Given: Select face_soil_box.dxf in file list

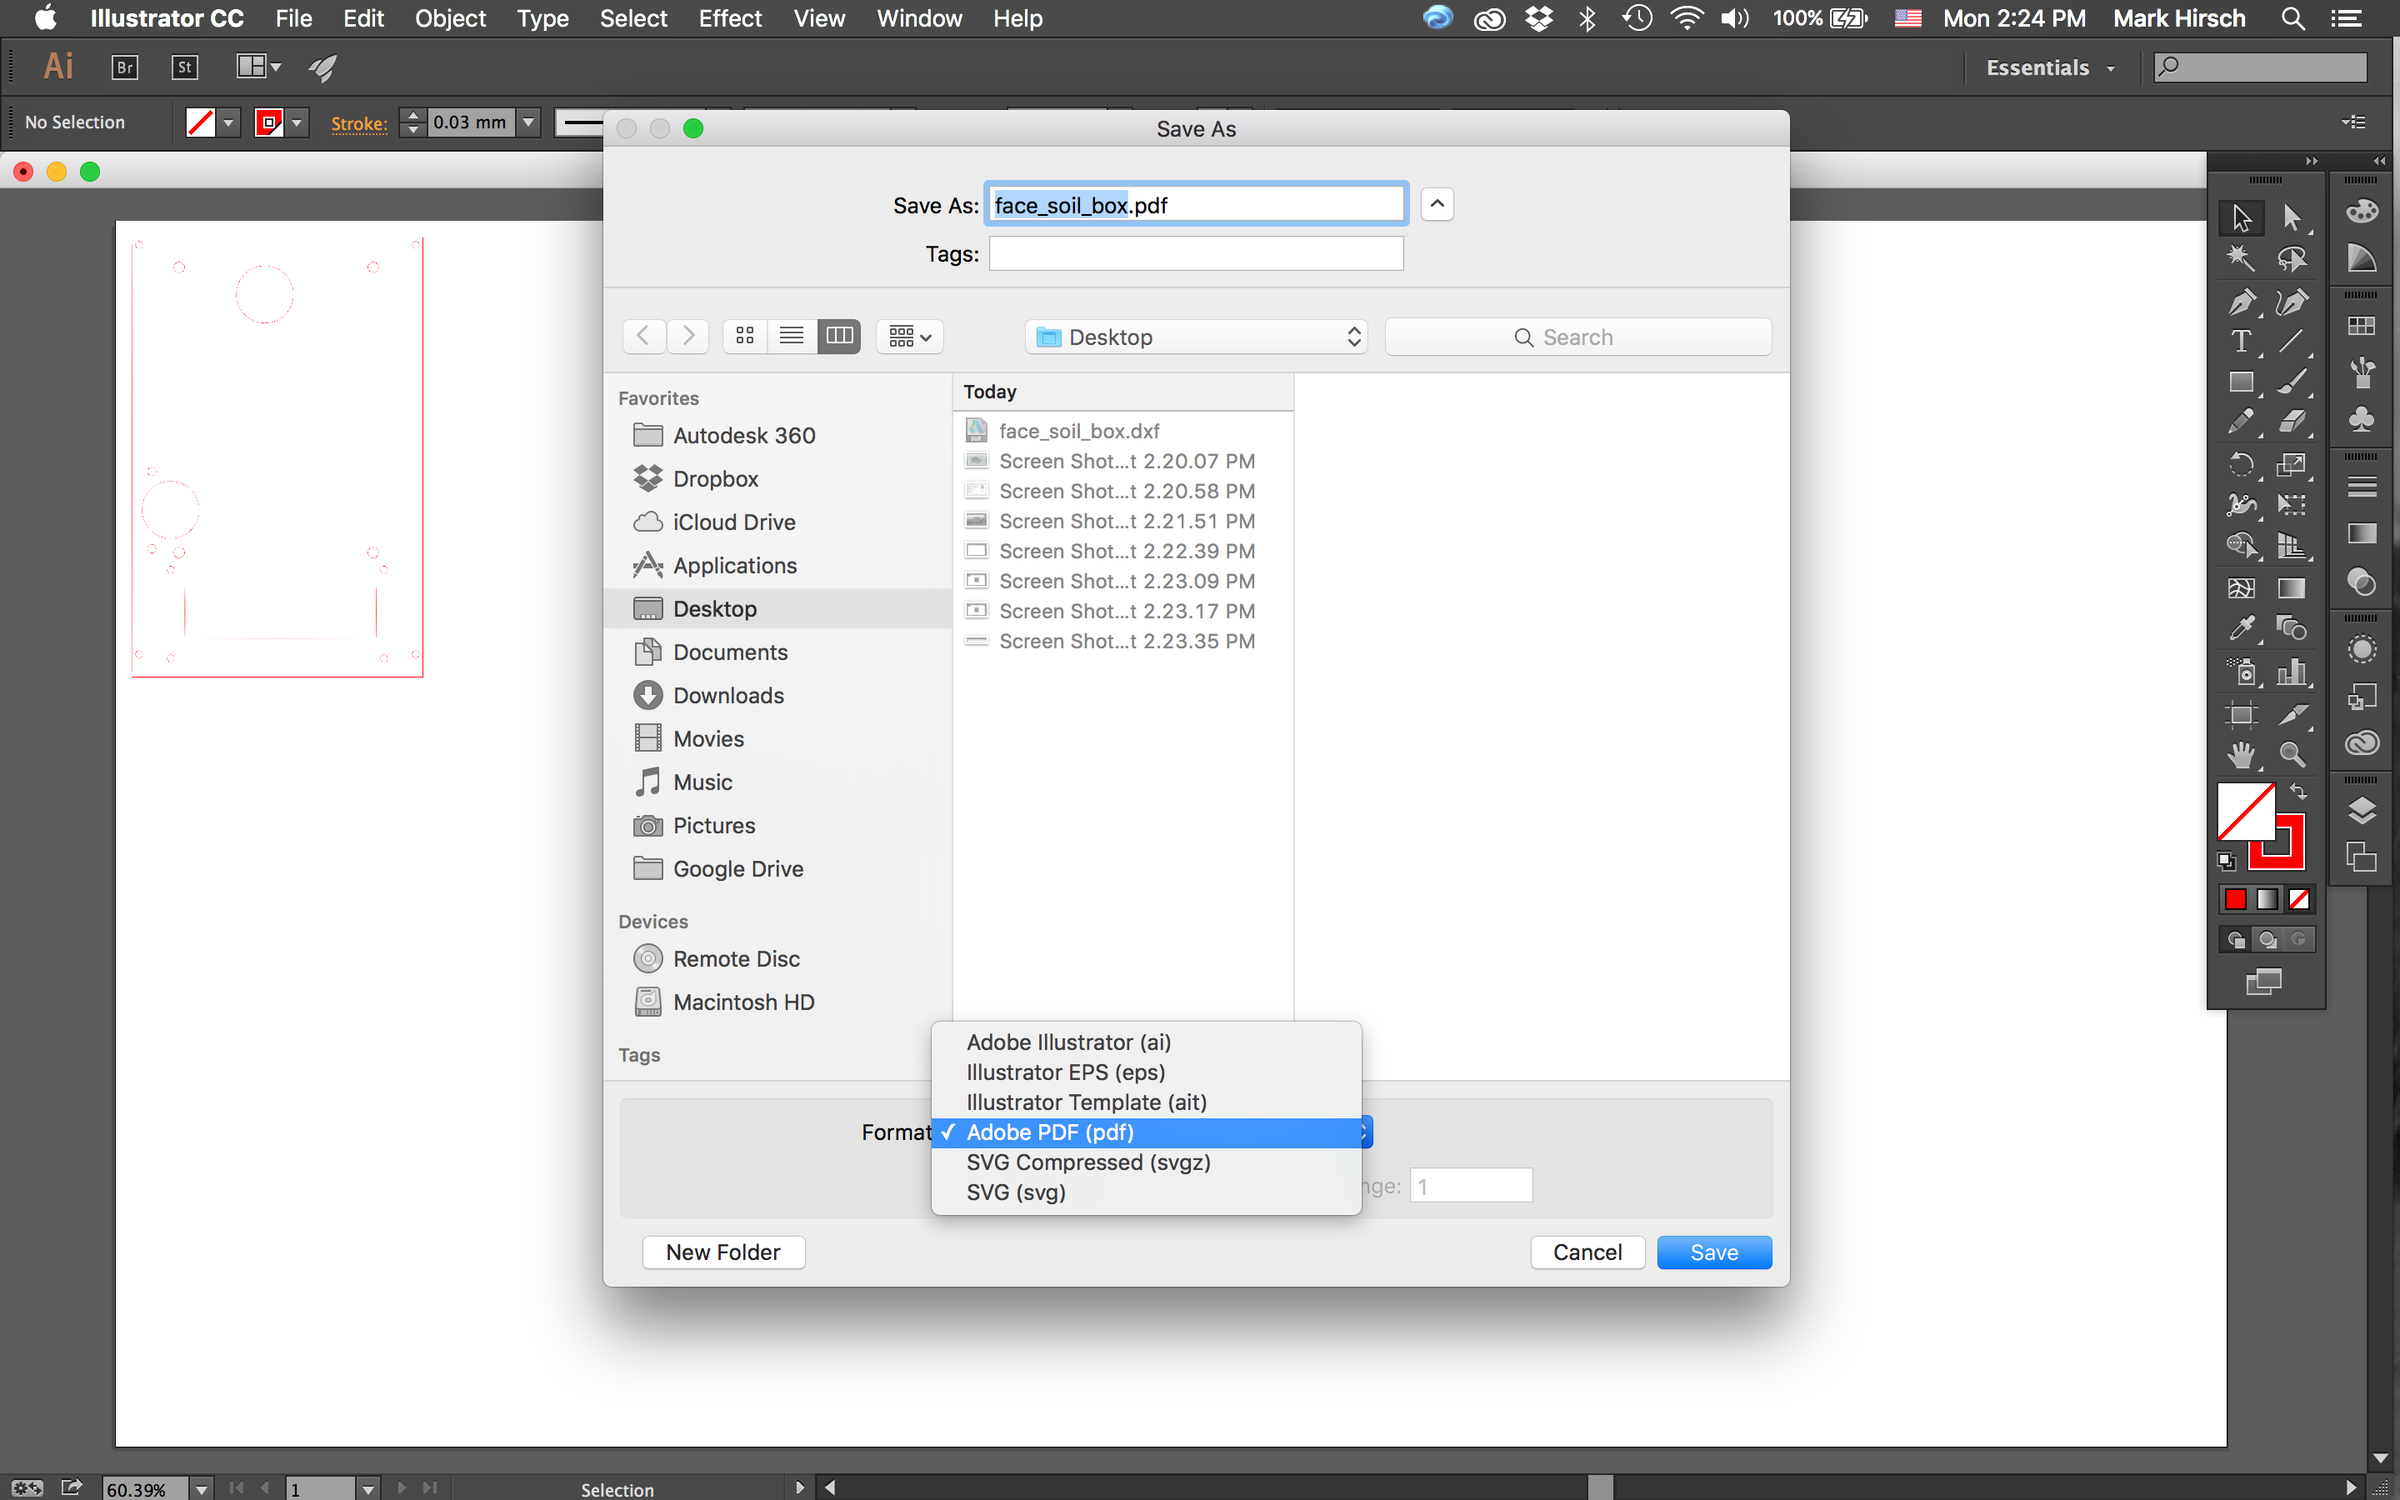Looking at the screenshot, I should pyautogui.click(x=1078, y=431).
